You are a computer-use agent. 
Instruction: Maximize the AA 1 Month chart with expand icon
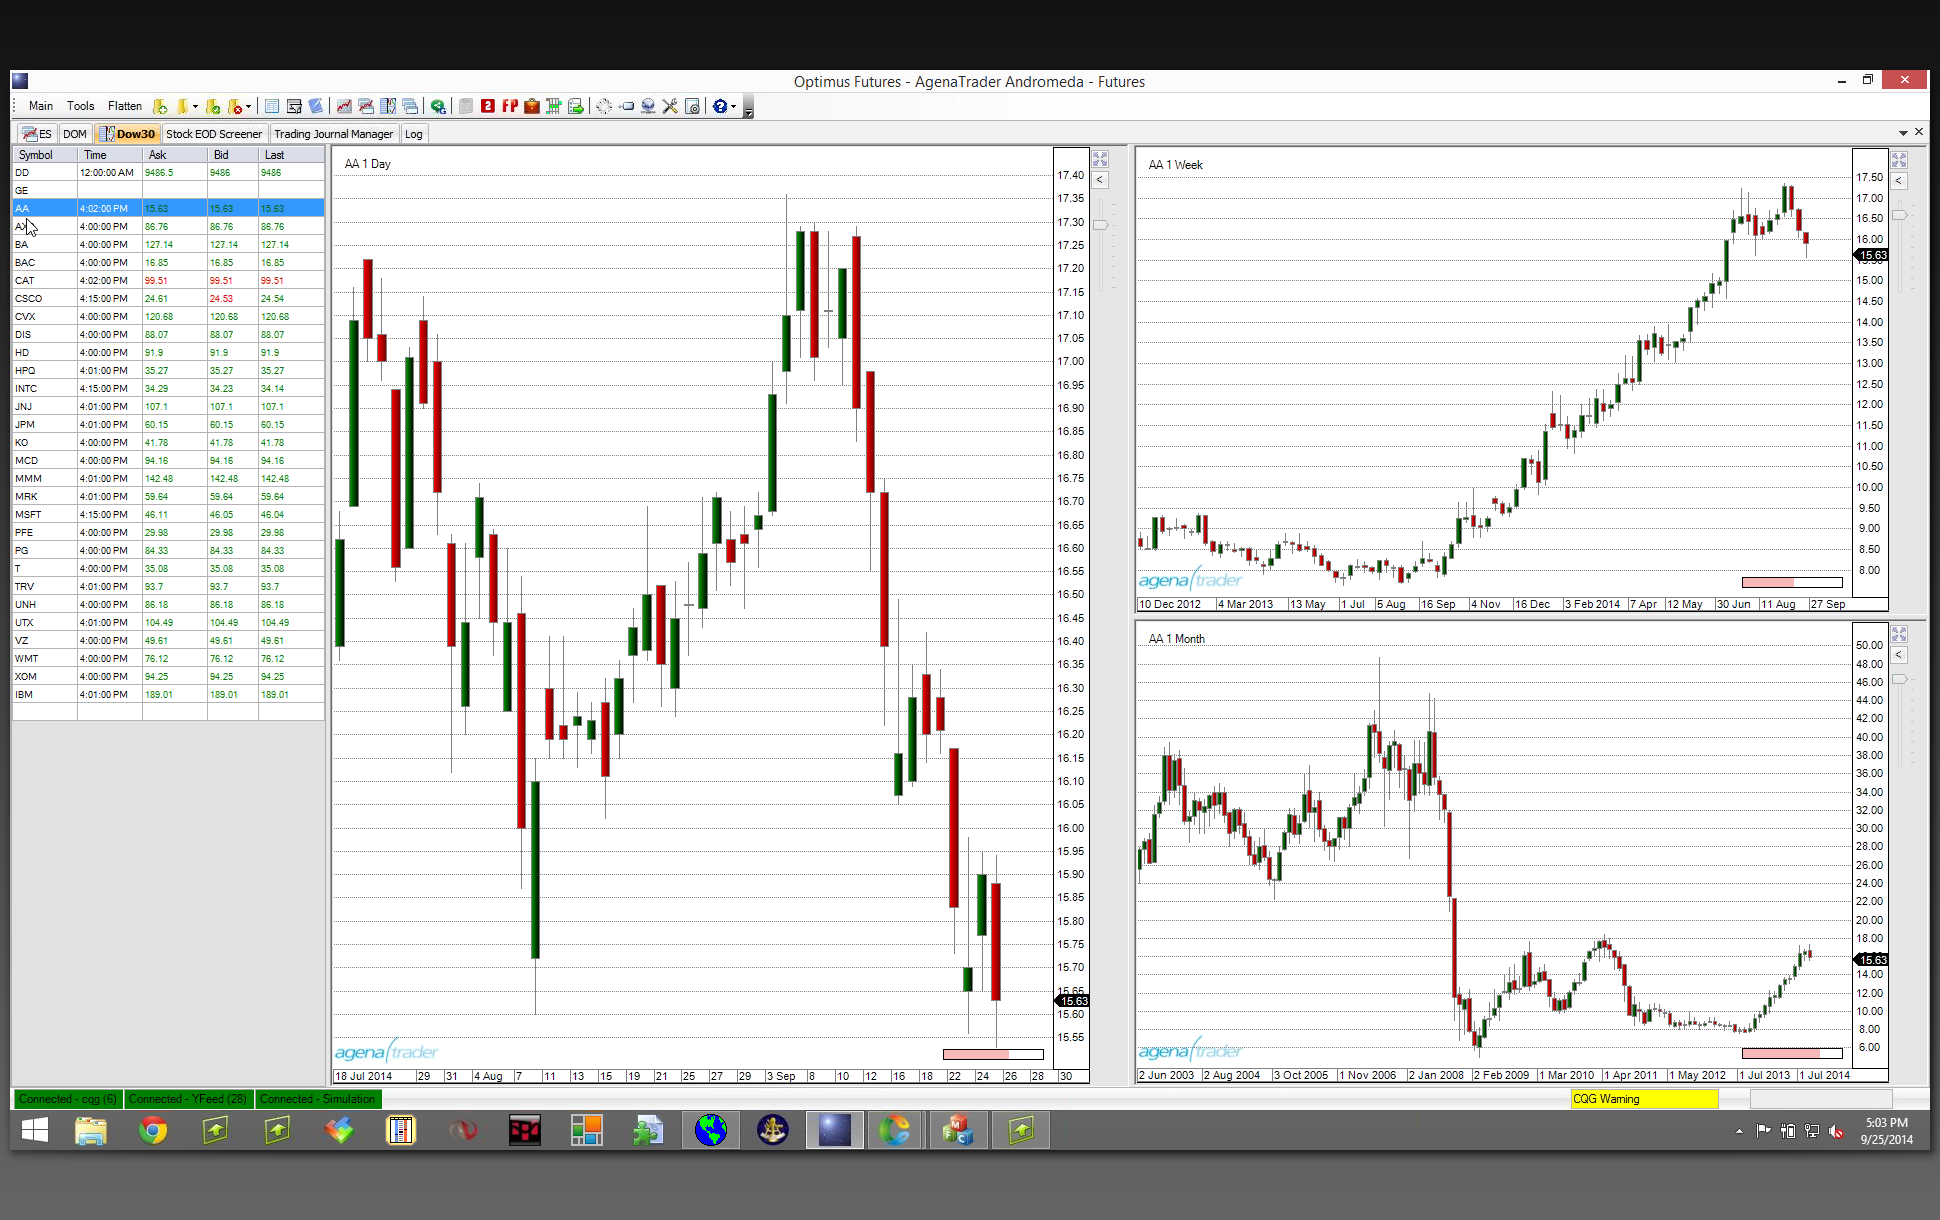1899,634
